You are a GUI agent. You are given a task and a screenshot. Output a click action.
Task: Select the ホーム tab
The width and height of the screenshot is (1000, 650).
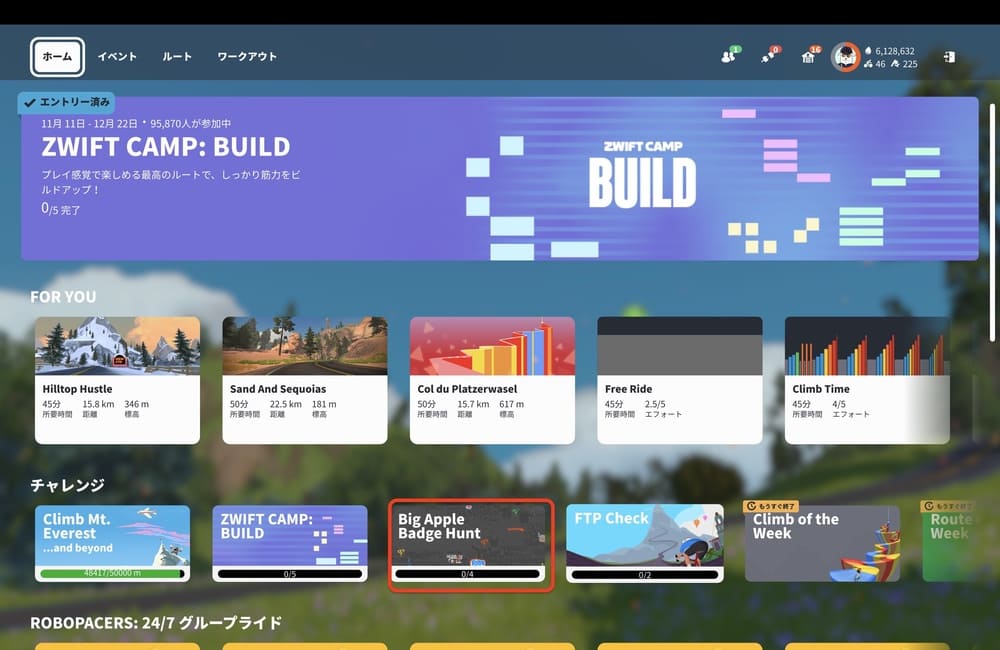pos(57,57)
